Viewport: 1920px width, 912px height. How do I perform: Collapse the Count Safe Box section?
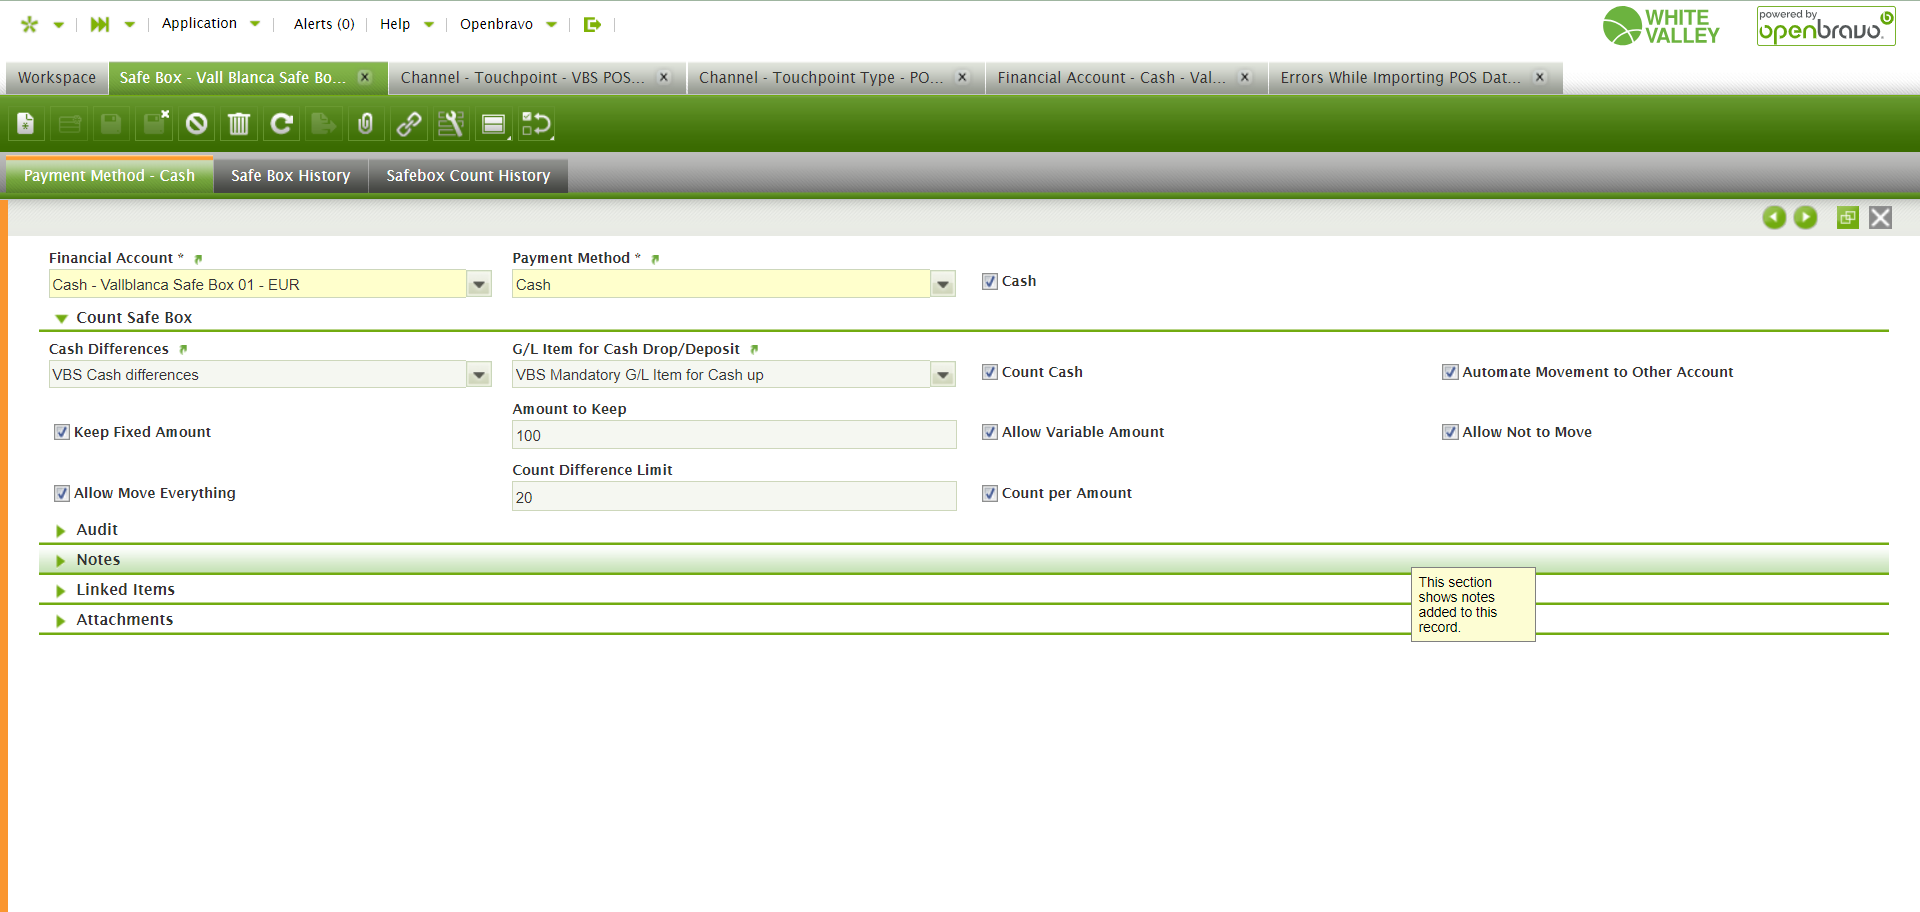pyautogui.click(x=61, y=318)
